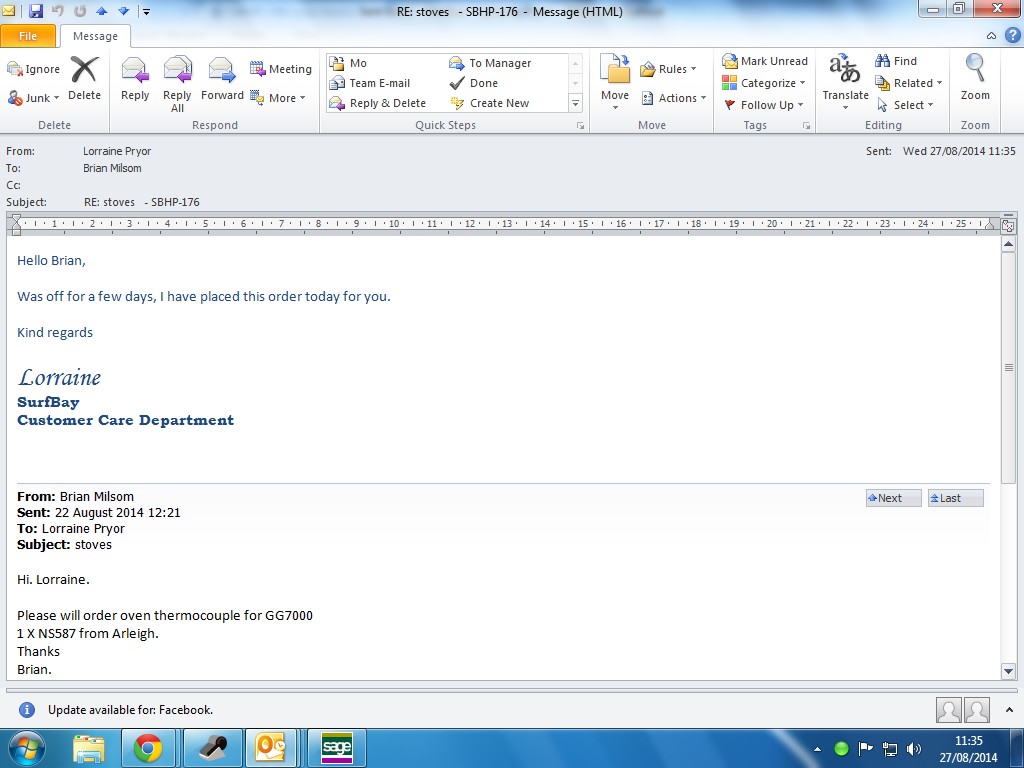
Task: Choose Reply All in Respond group
Action: 177,84
